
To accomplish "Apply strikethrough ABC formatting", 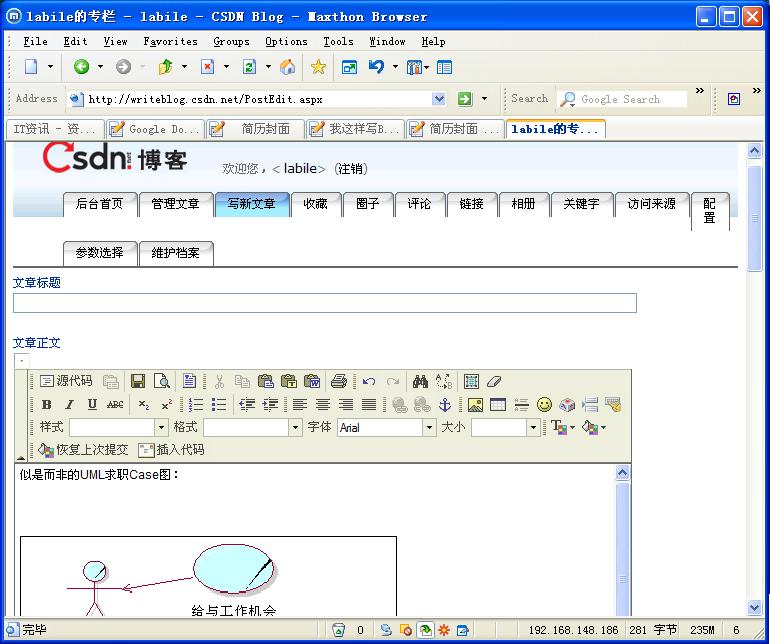I will 115,405.
